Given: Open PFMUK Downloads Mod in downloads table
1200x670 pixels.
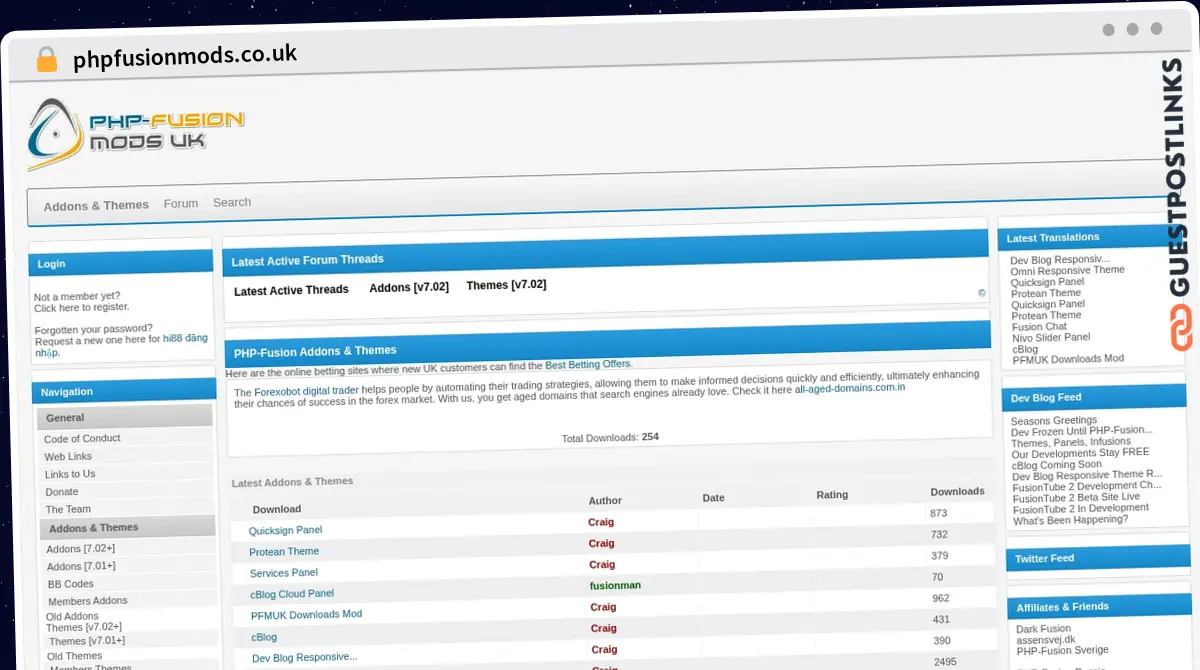Looking at the screenshot, I should pyautogui.click(x=306, y=615).
